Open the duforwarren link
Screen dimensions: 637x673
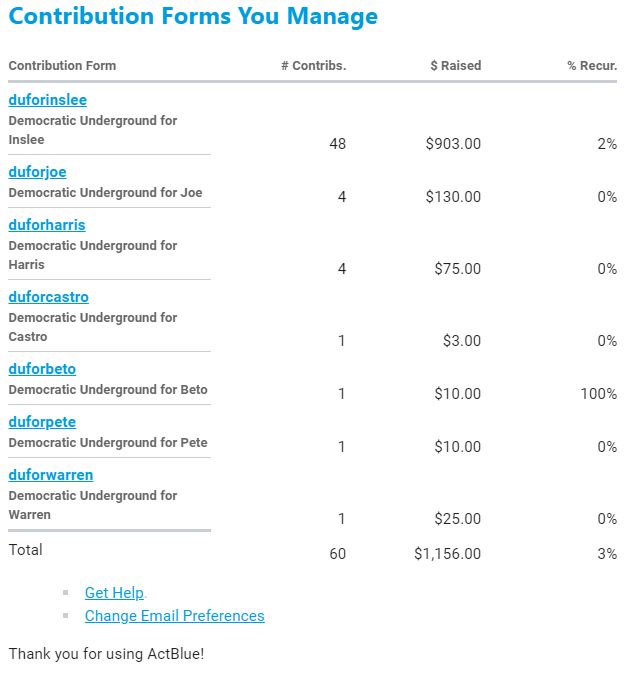(x=51, y=475)
